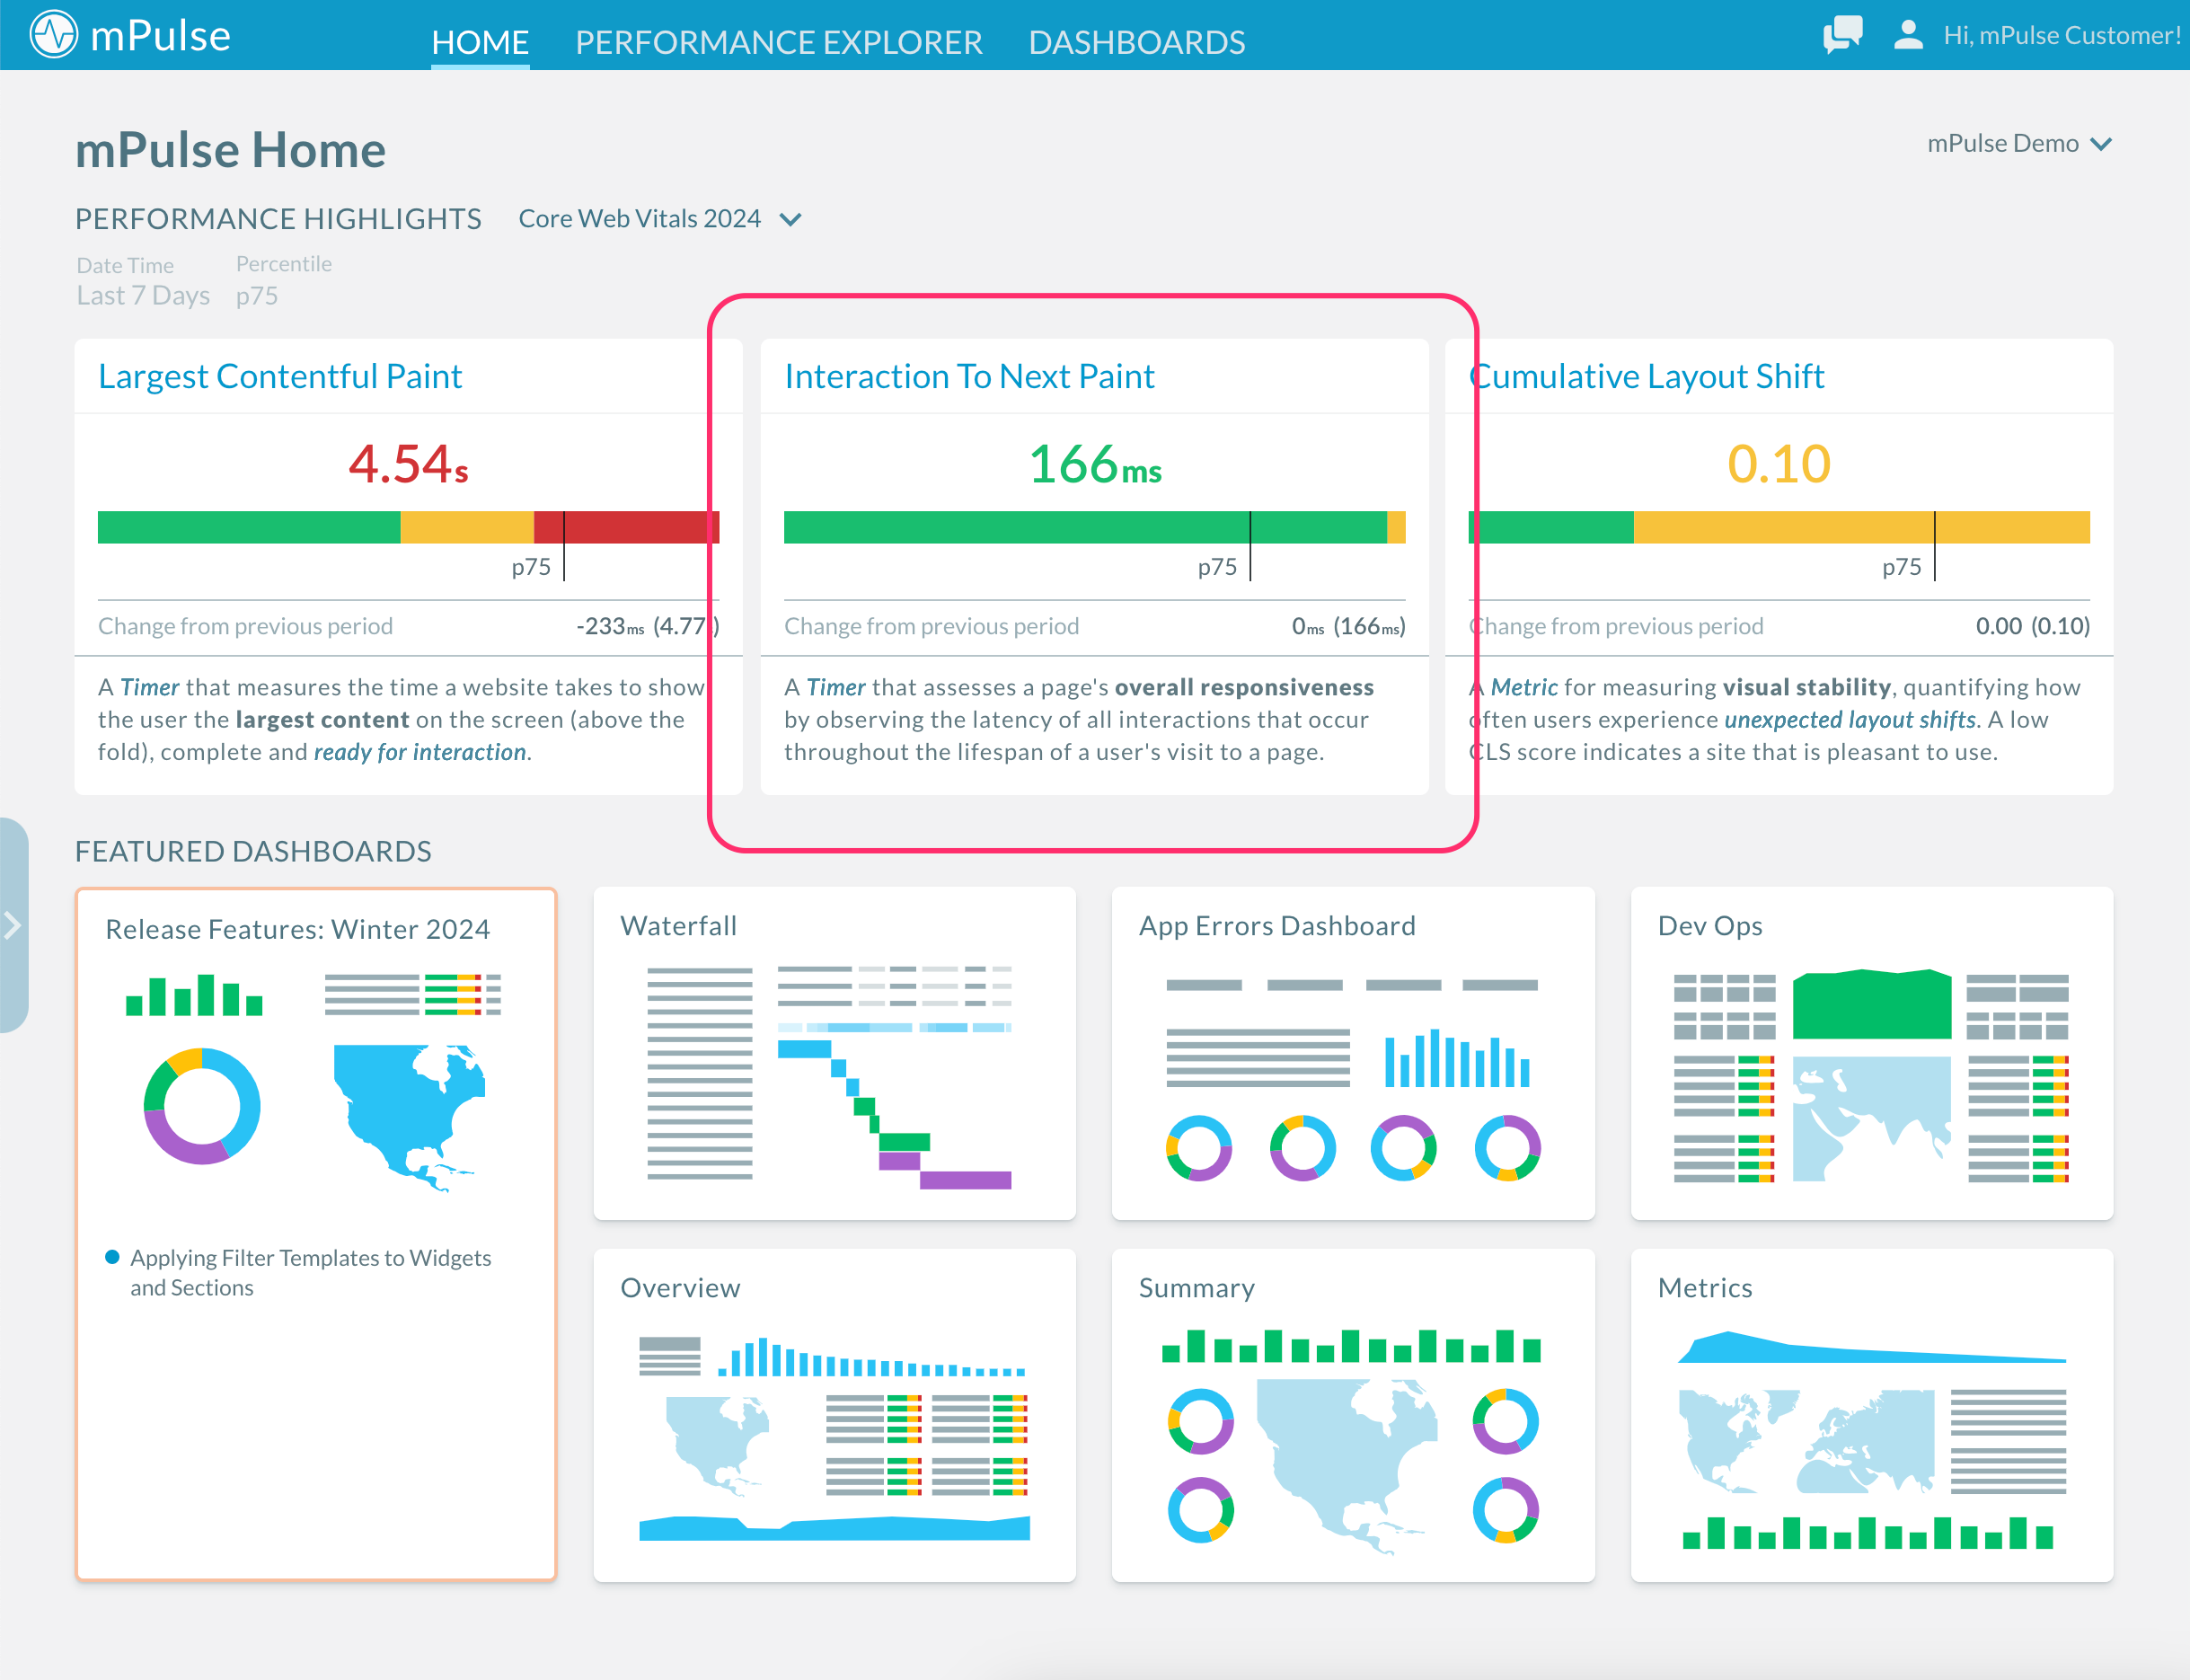Click Hi, mPulse Customer! greeting
Screen dimensions: 2190x1680
pos(2061,35)
